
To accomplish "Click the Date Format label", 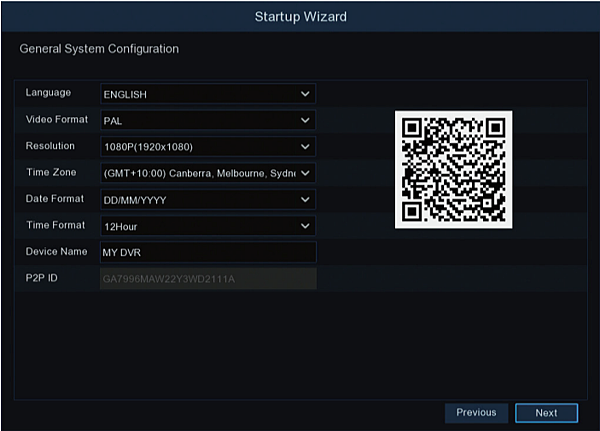I will (x=55, y=199).
